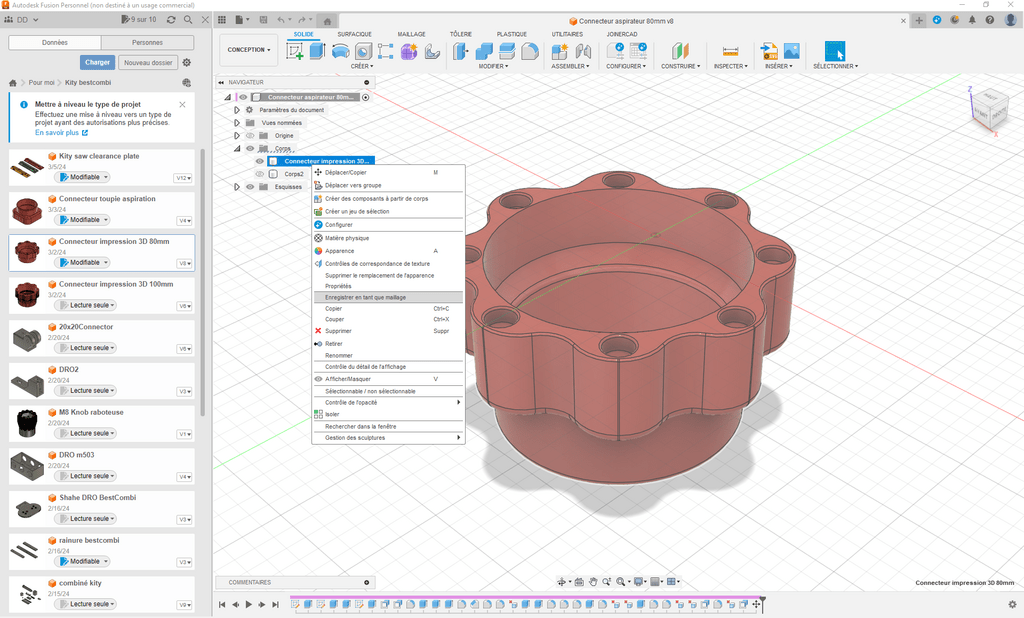Click the Charger button
This screenshot has height=618, width=1024.
click(x=97, y=62)
